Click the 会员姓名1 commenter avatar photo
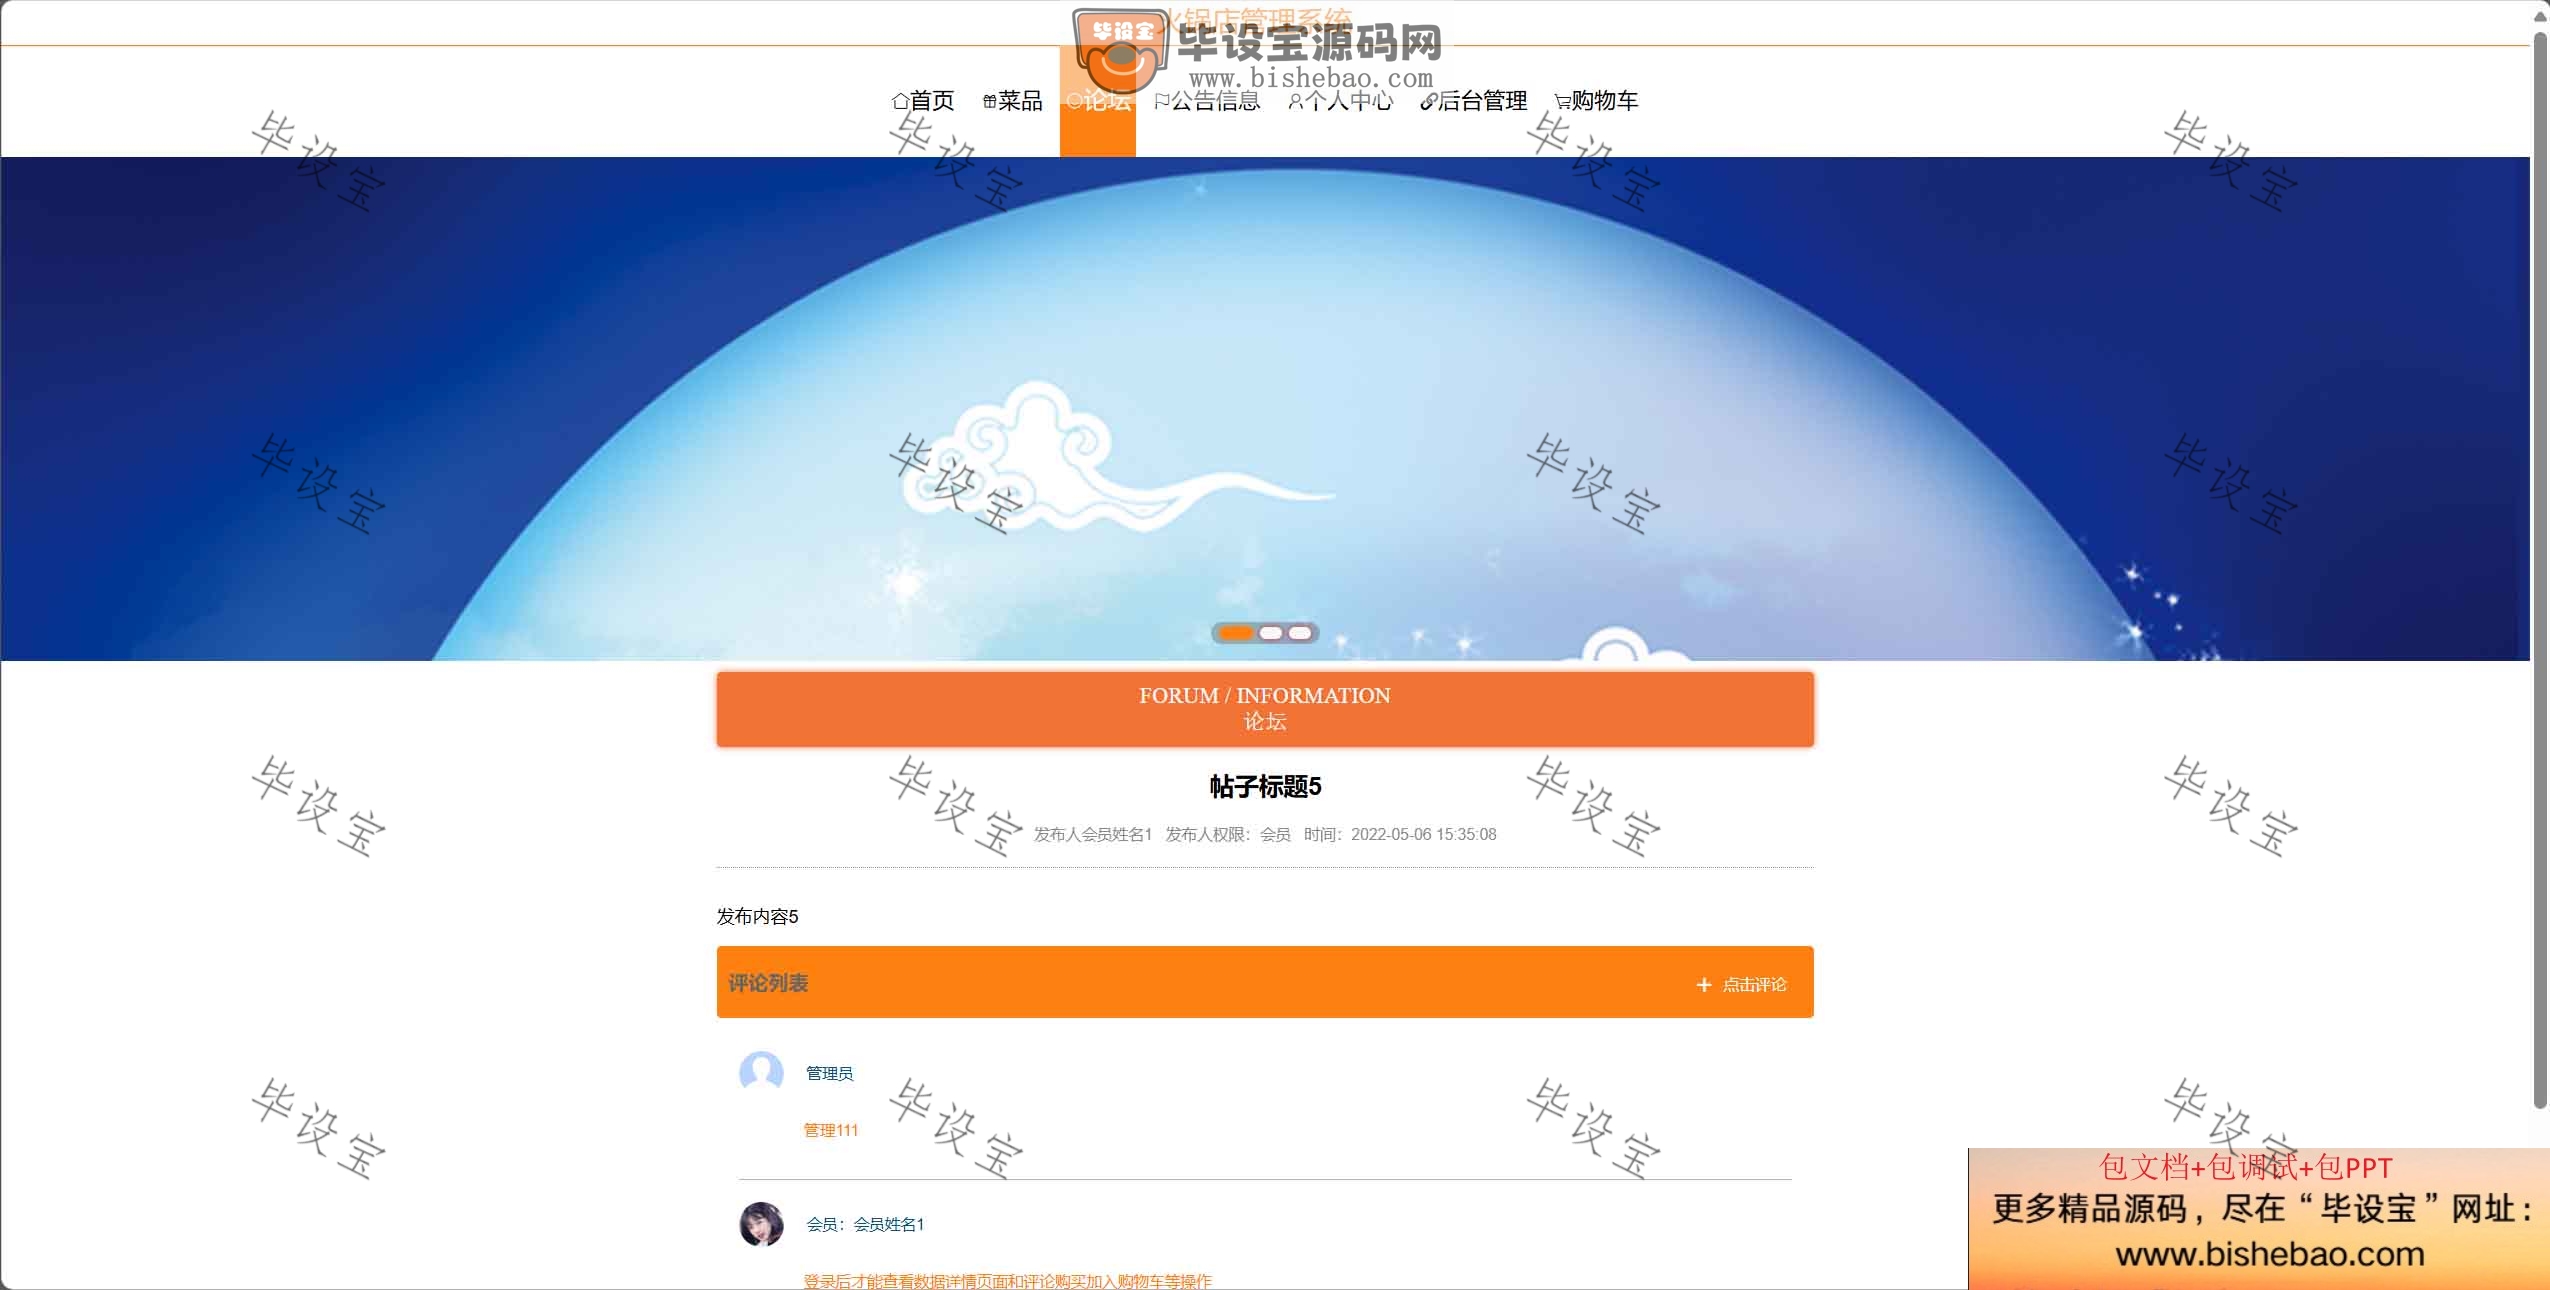The width and height of the screenshot is (2550, 1290). point(761,1224)
